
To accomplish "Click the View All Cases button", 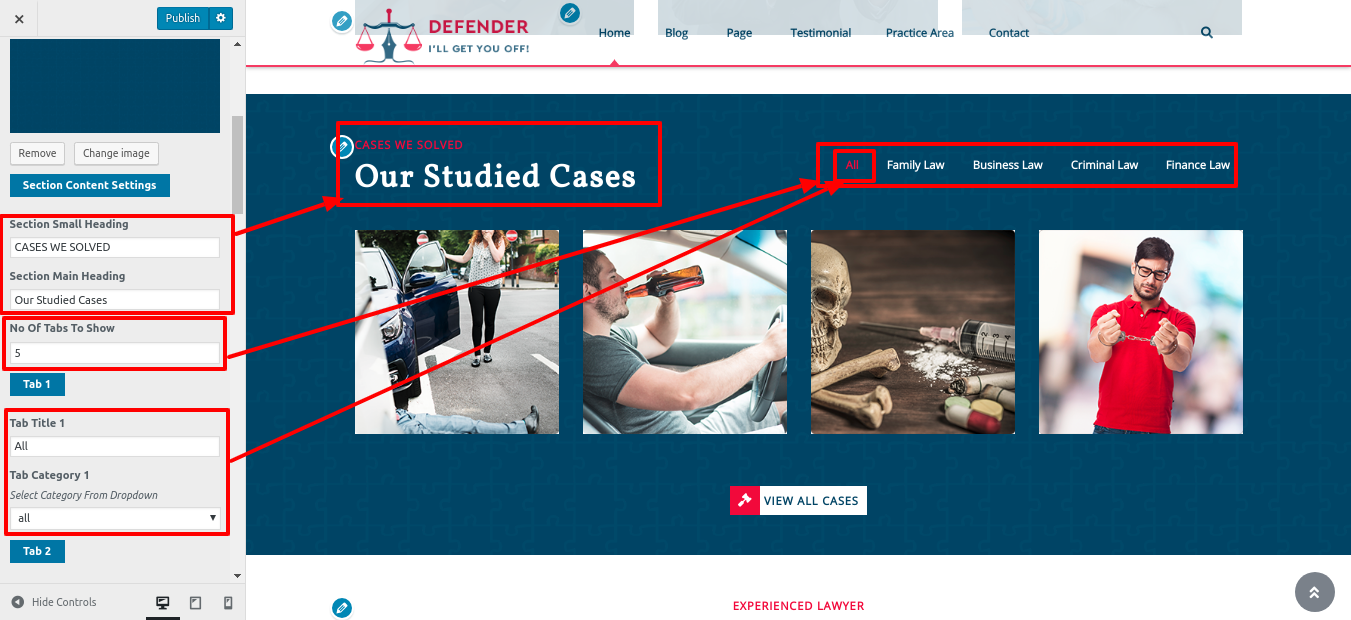I will pyautogui.click(x=798, y=501).
